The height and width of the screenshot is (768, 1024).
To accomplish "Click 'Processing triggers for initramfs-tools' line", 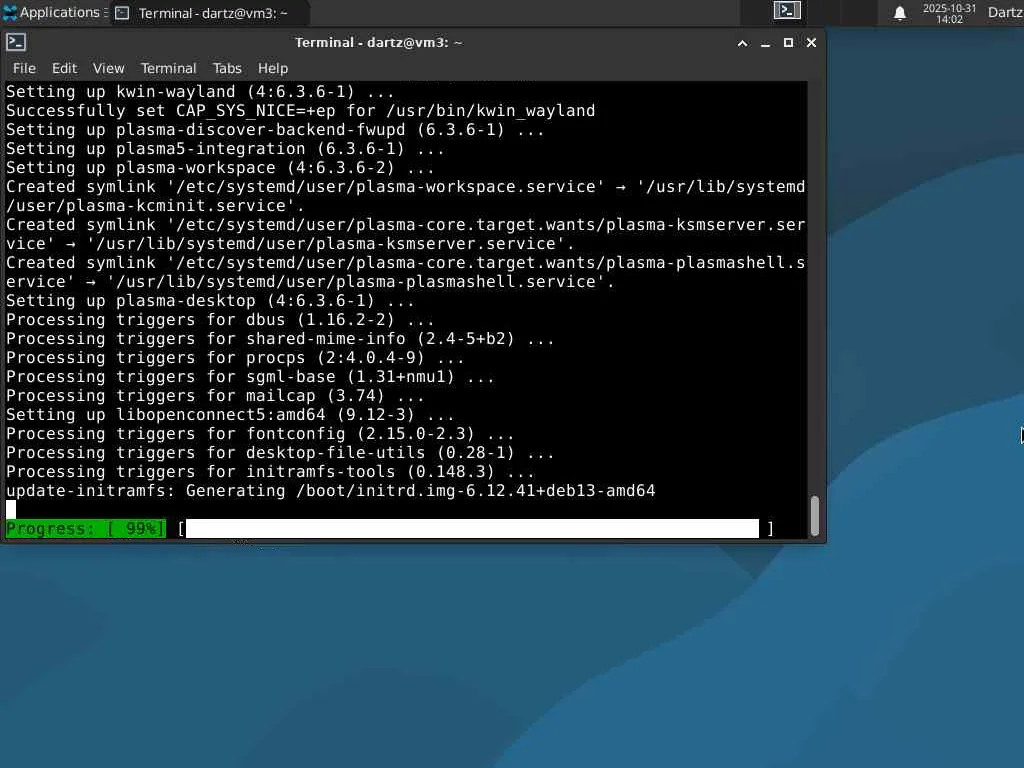I will point(270,471).
